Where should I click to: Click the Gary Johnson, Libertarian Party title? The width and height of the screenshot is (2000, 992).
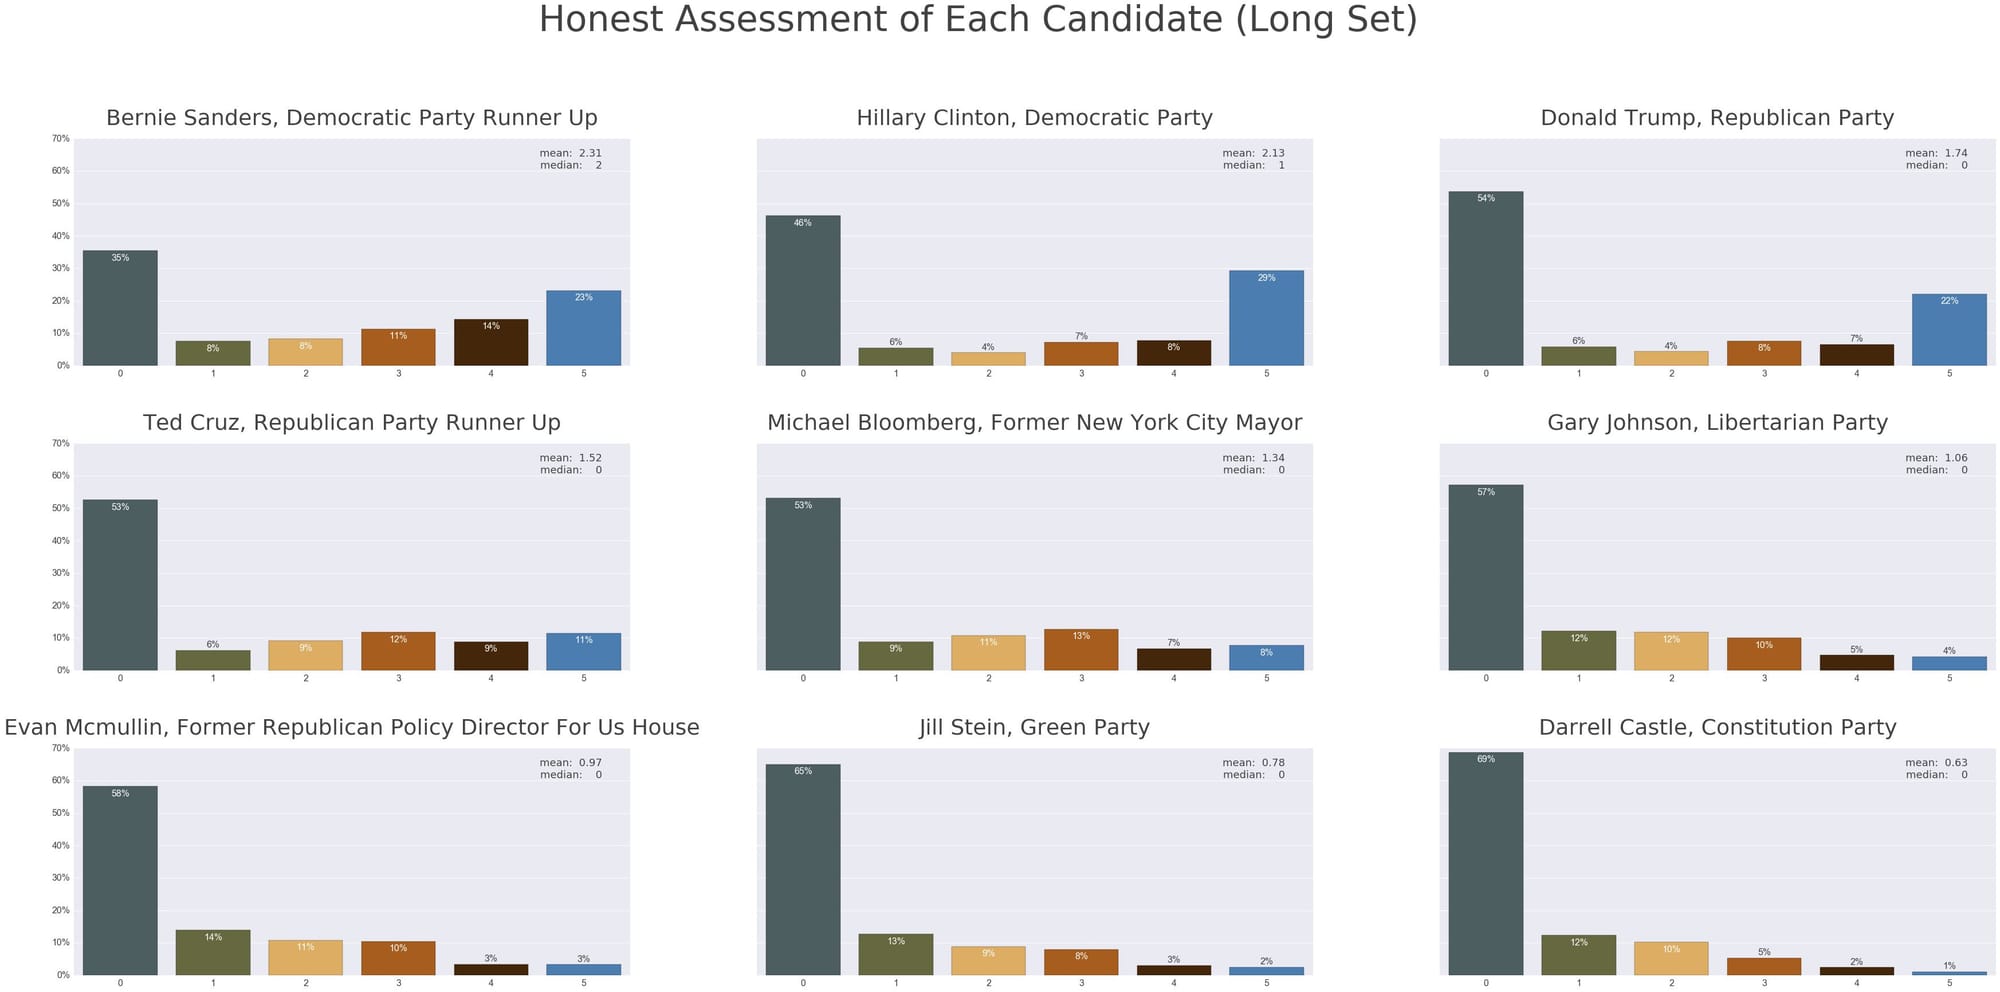point(1717,423)
